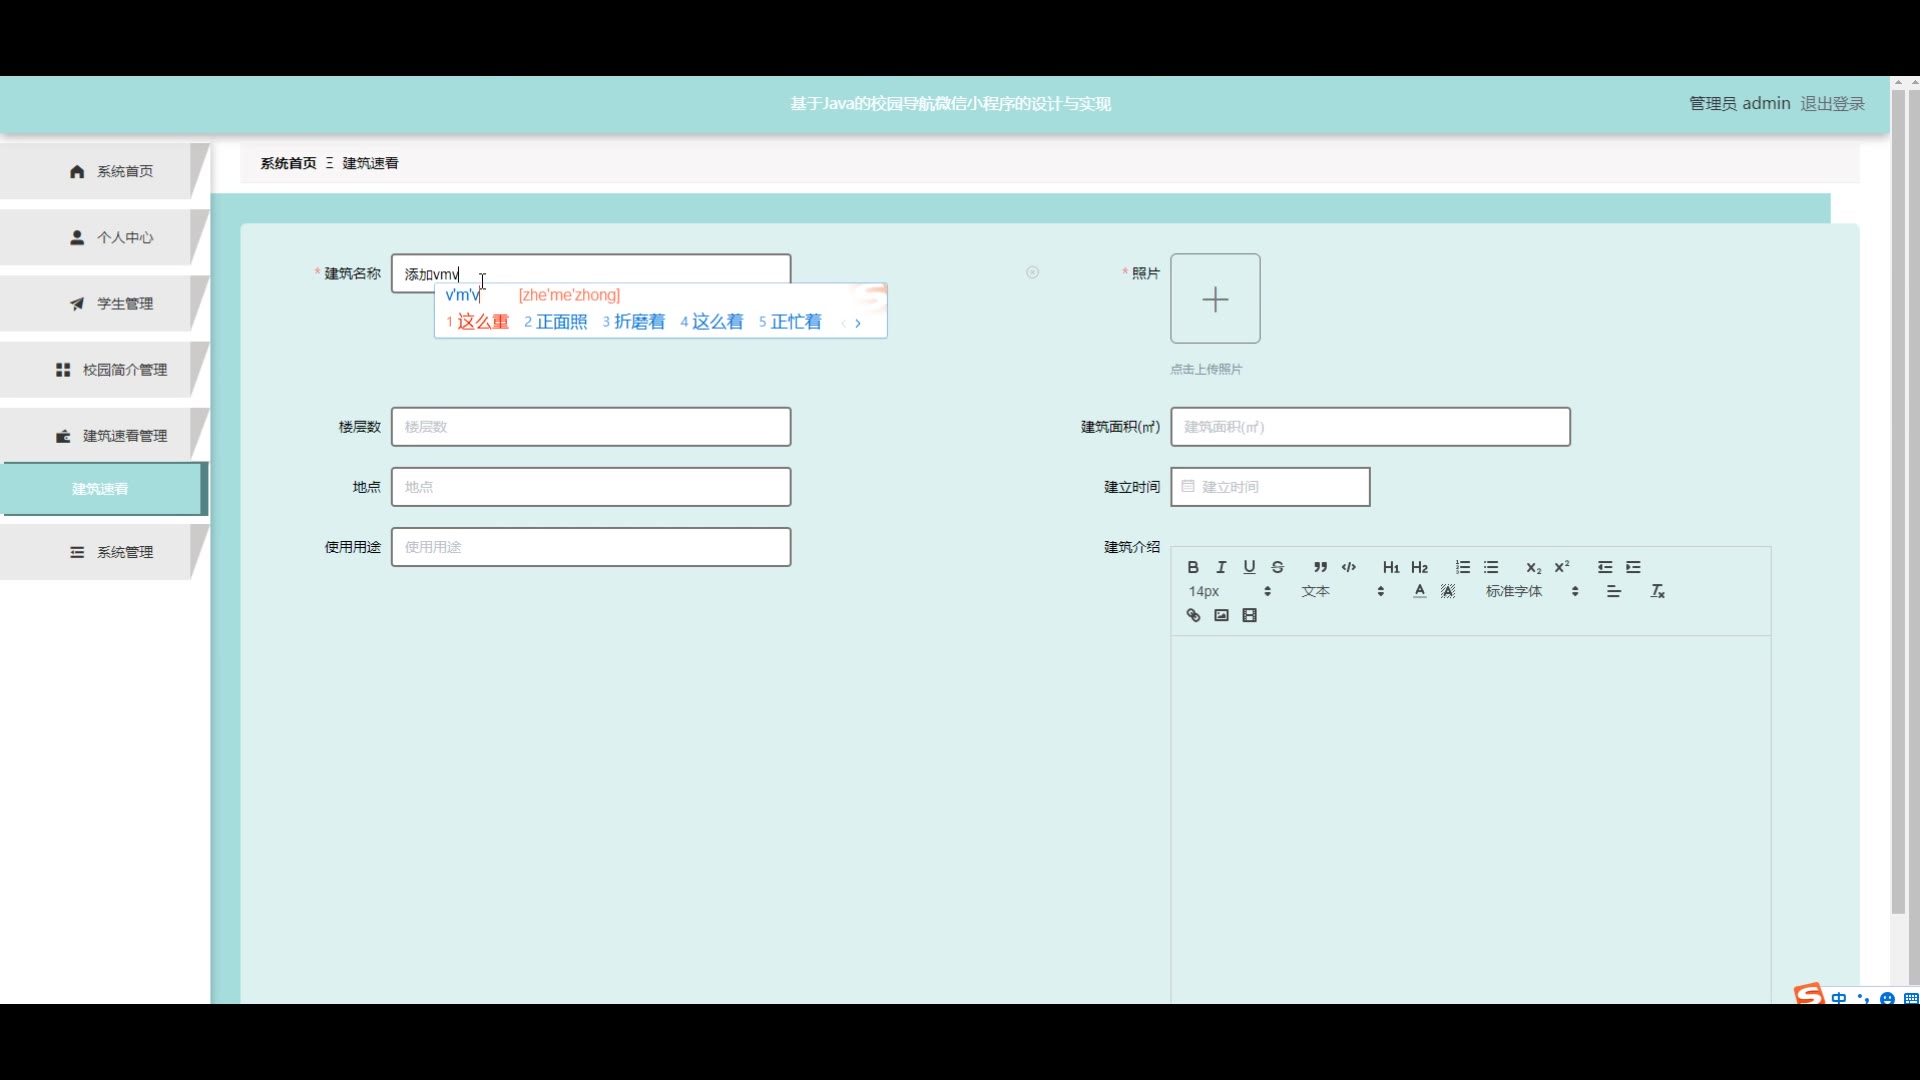This screenshot has width=1920, height=1080.
Task: Apply ordered list formatting
Action: [x=1463, y=567]
